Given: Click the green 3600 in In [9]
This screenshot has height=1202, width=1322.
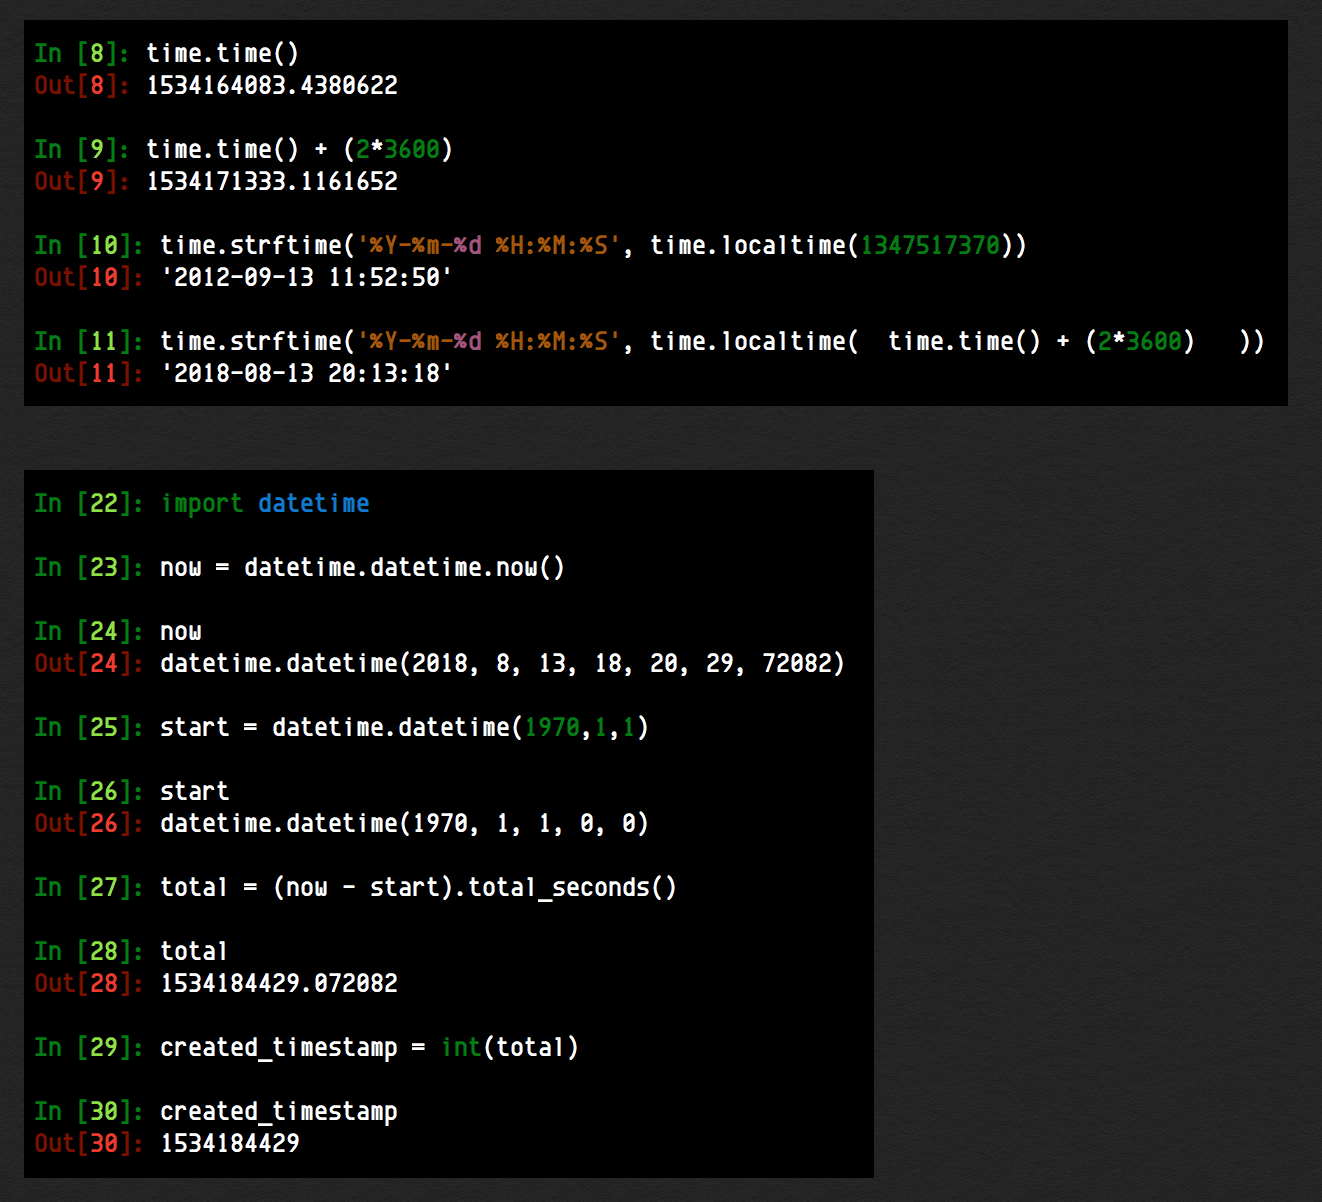Looking at the screenshot, I should point(412,149).
